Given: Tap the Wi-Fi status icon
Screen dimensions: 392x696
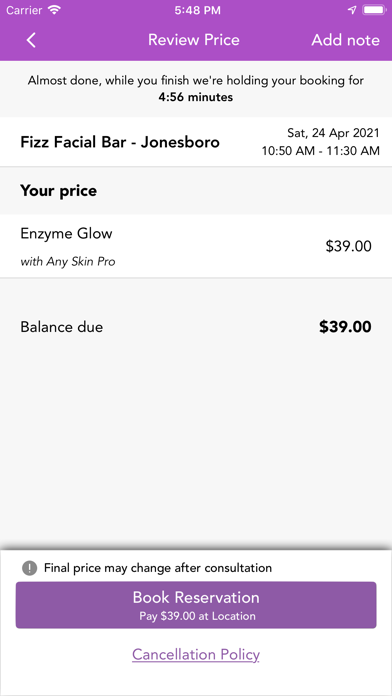Looking at the screenshot, I should pyautogui.click(x=54, y=10).
